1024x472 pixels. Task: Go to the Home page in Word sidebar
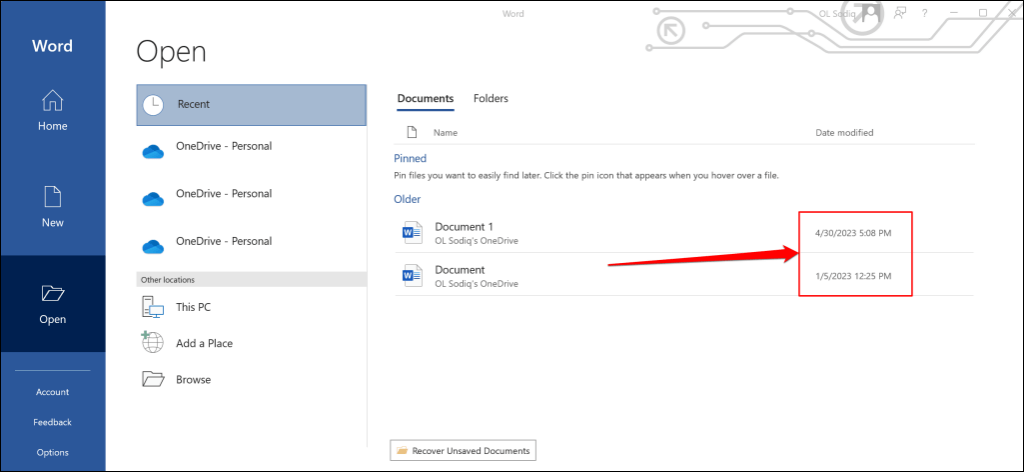(x=52, y=110)
